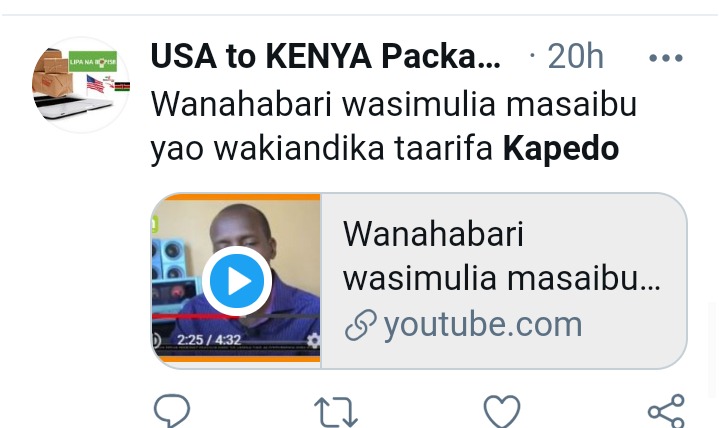The width and height of the screenshot is (719, 428).
Task: Open the card title Wanahabari wasimulia masaibu…
Action: (502, 256)
